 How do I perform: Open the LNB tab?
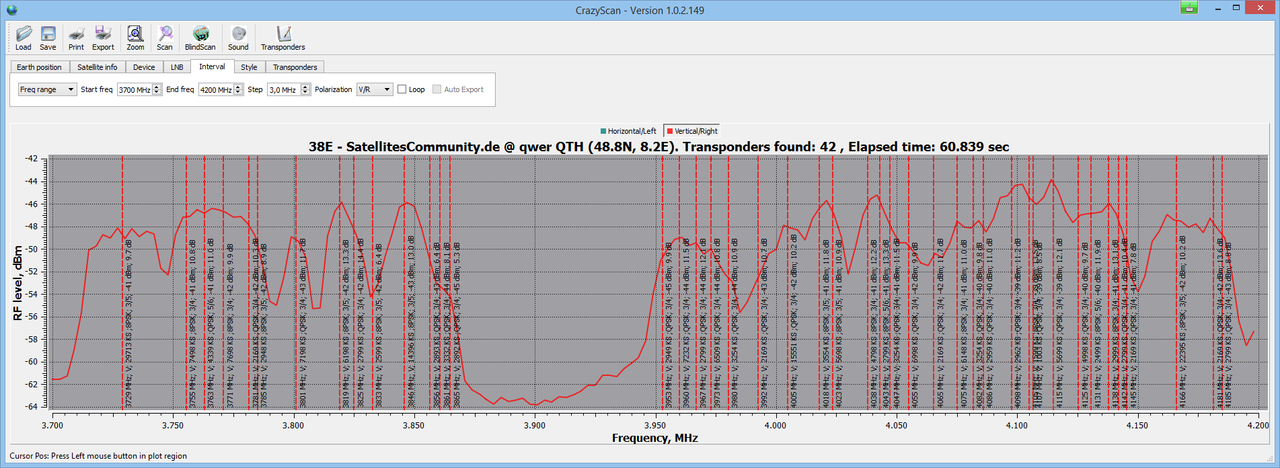[x=177, y=67]
